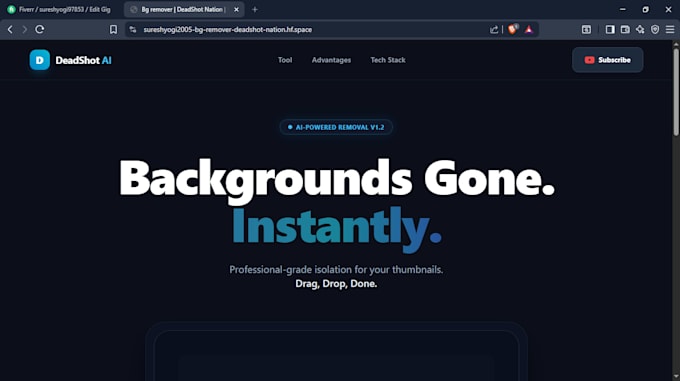Minimize the browser window
The height and width of the screenshot is (381, 680).
point(623,9)
